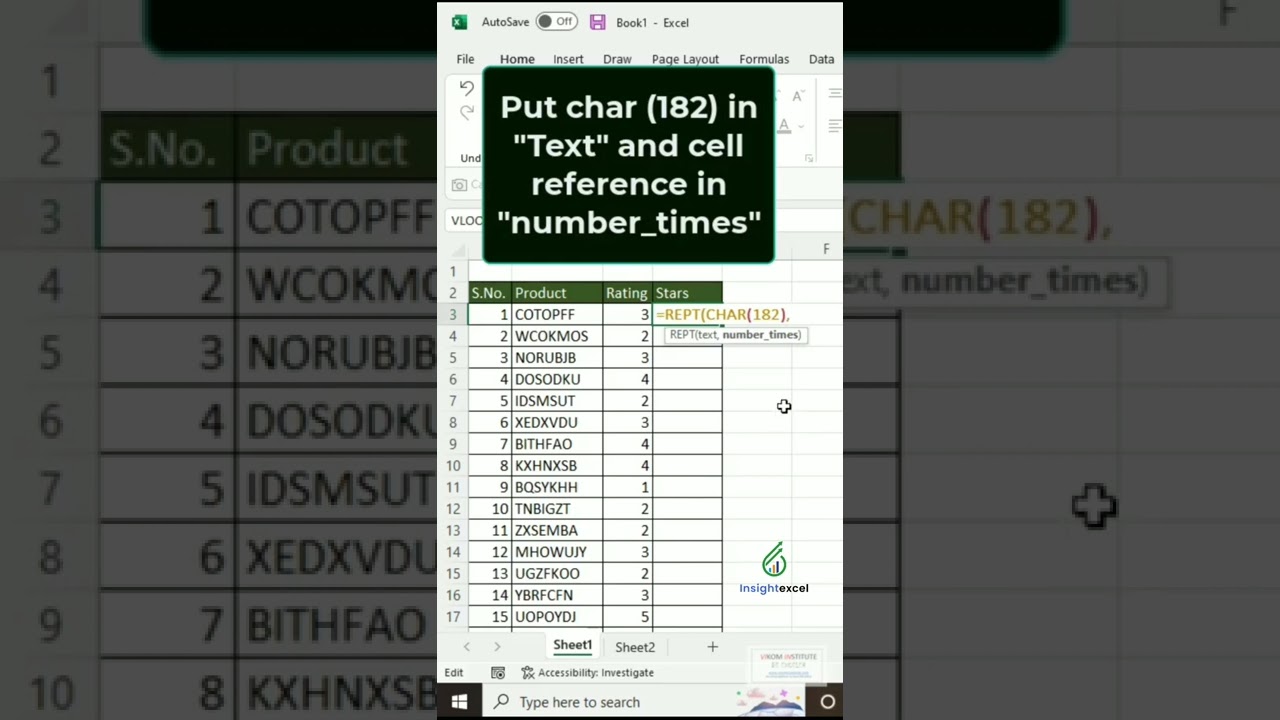Viewport: 1280px width, 720px height.
Task: Select the TNBIGZT product cell
Action: (x=557, y=509)
